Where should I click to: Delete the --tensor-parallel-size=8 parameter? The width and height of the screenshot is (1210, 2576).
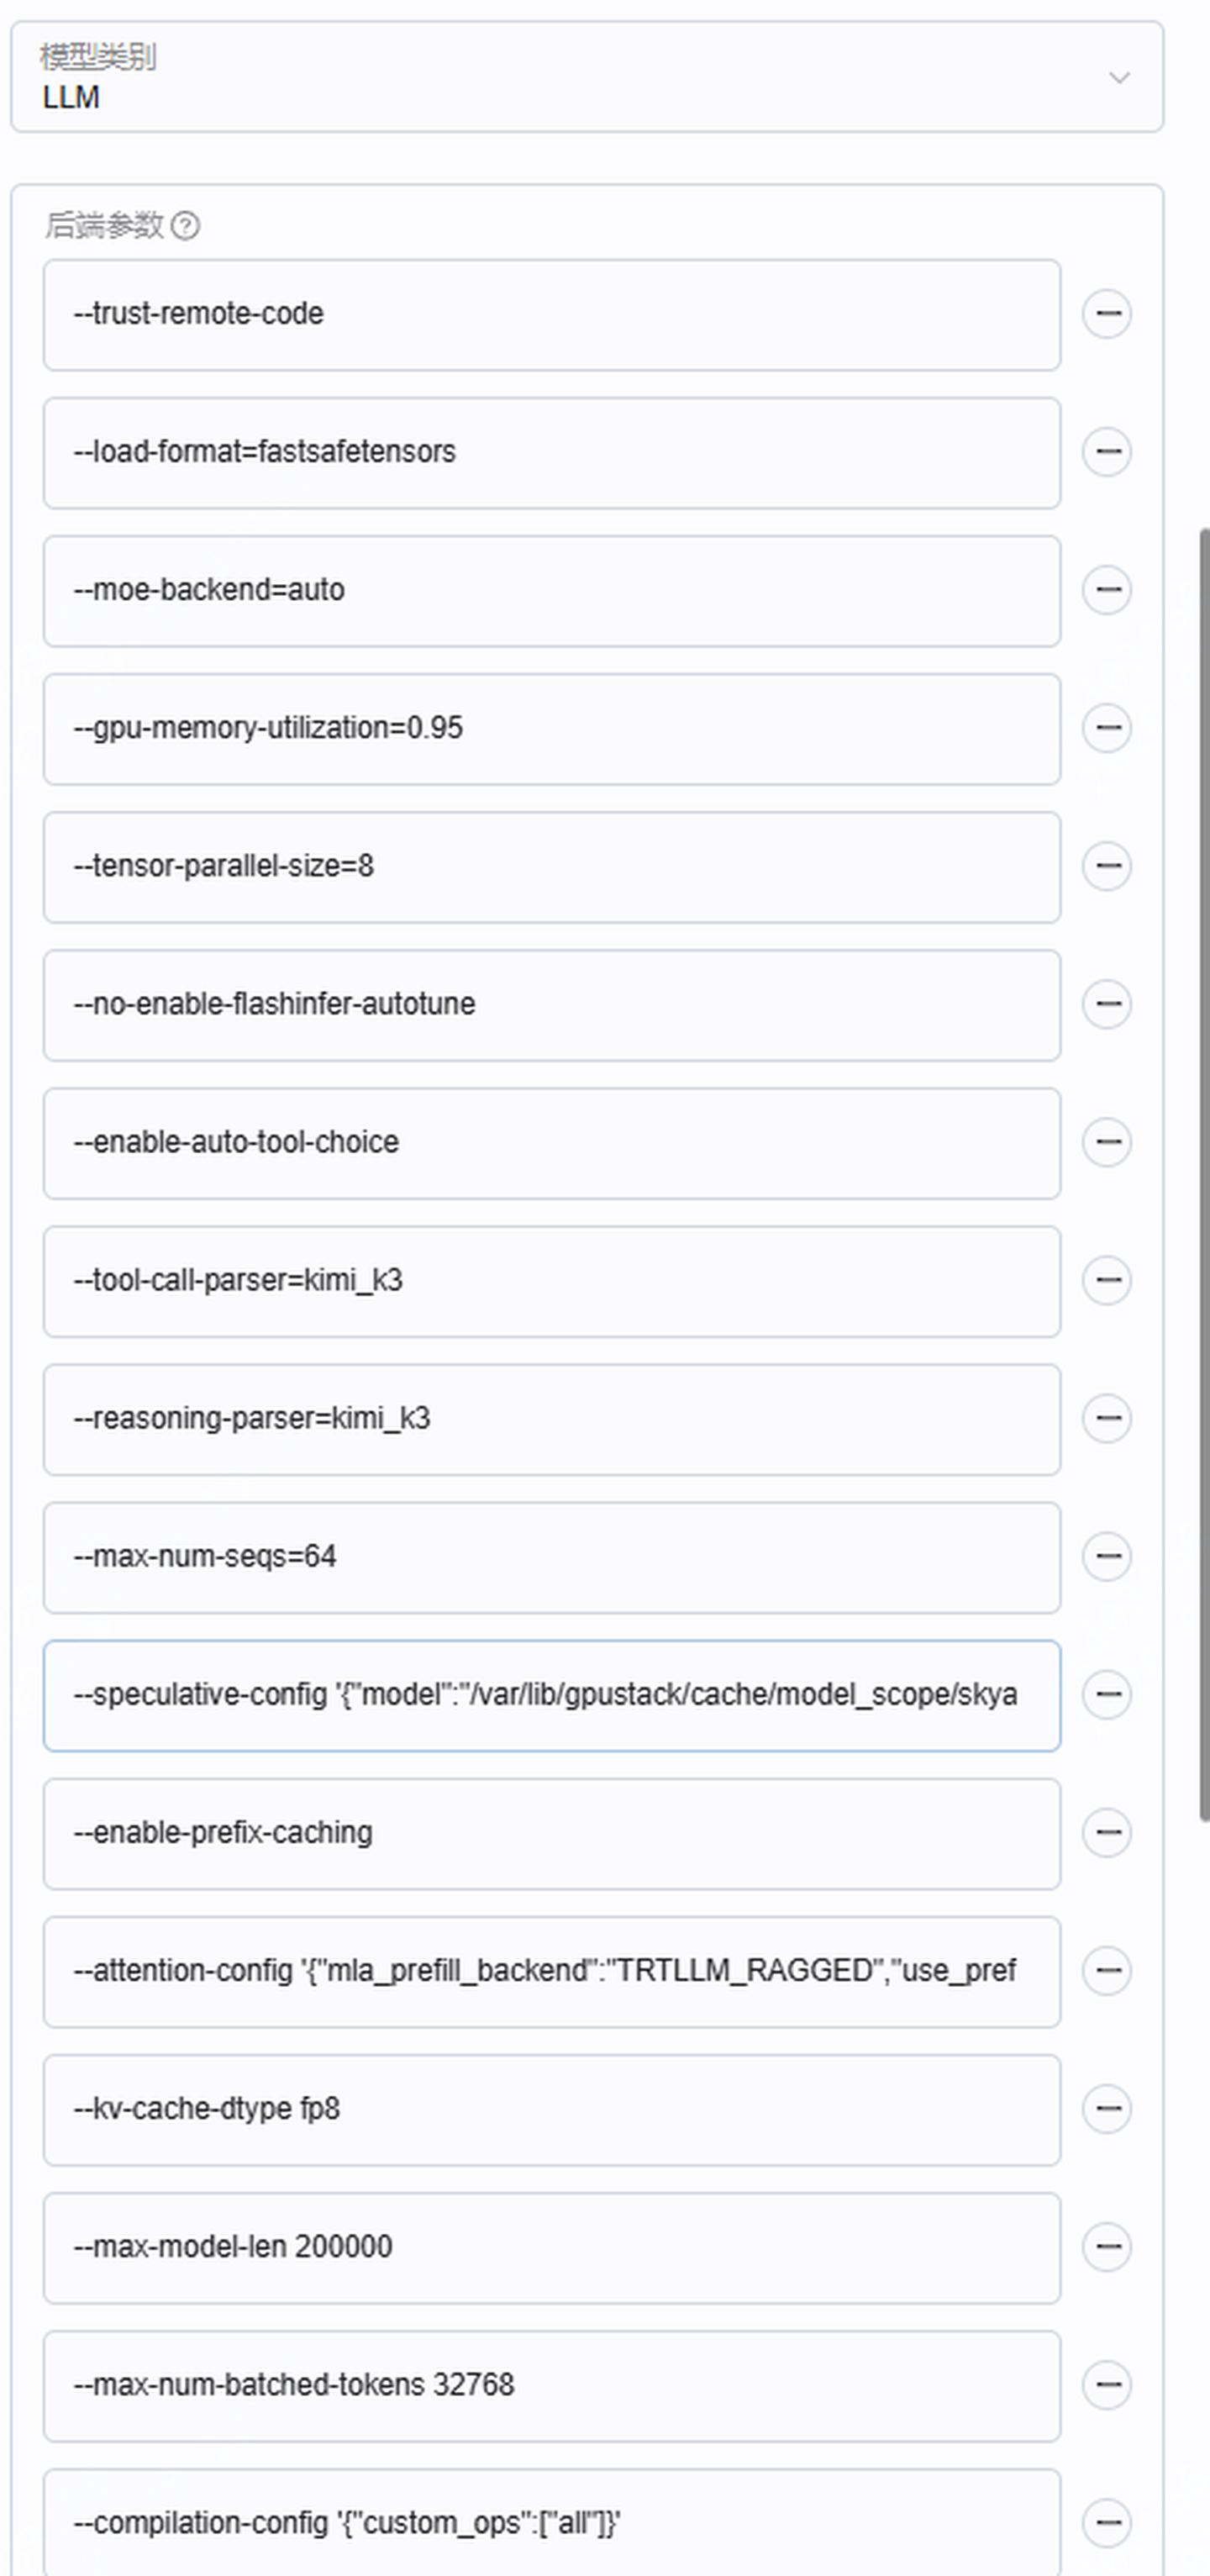pyautogui.click(x=1106, y=866)
